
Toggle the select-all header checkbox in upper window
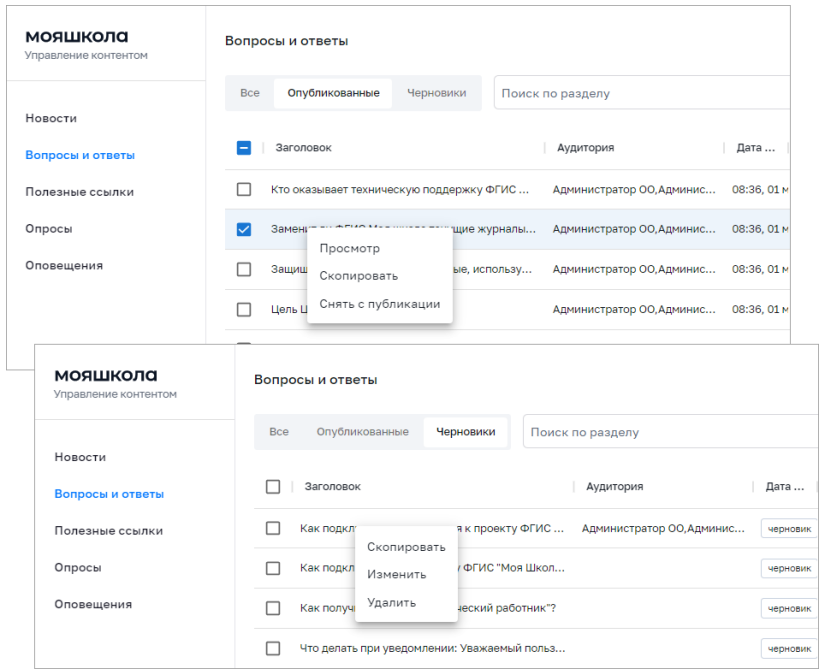click(x=244, y=148)
